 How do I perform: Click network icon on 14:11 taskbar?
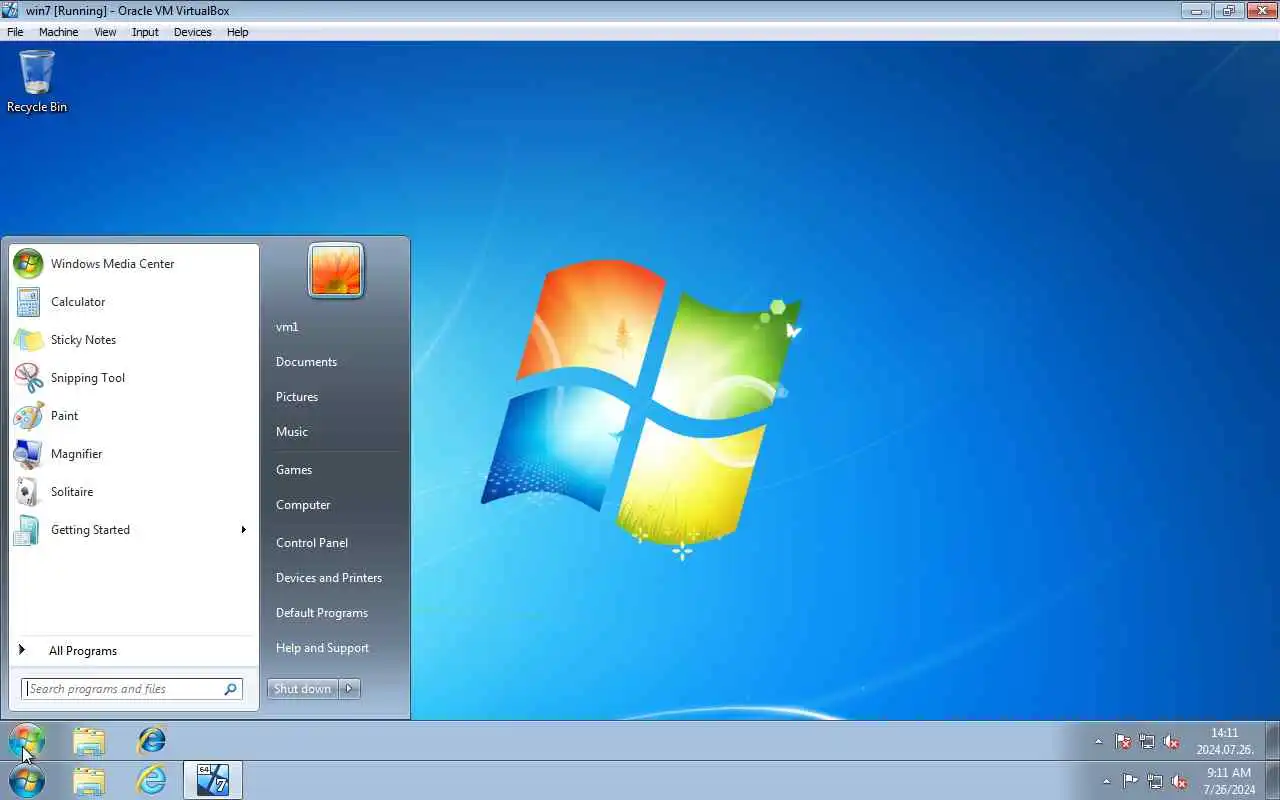1147,742
